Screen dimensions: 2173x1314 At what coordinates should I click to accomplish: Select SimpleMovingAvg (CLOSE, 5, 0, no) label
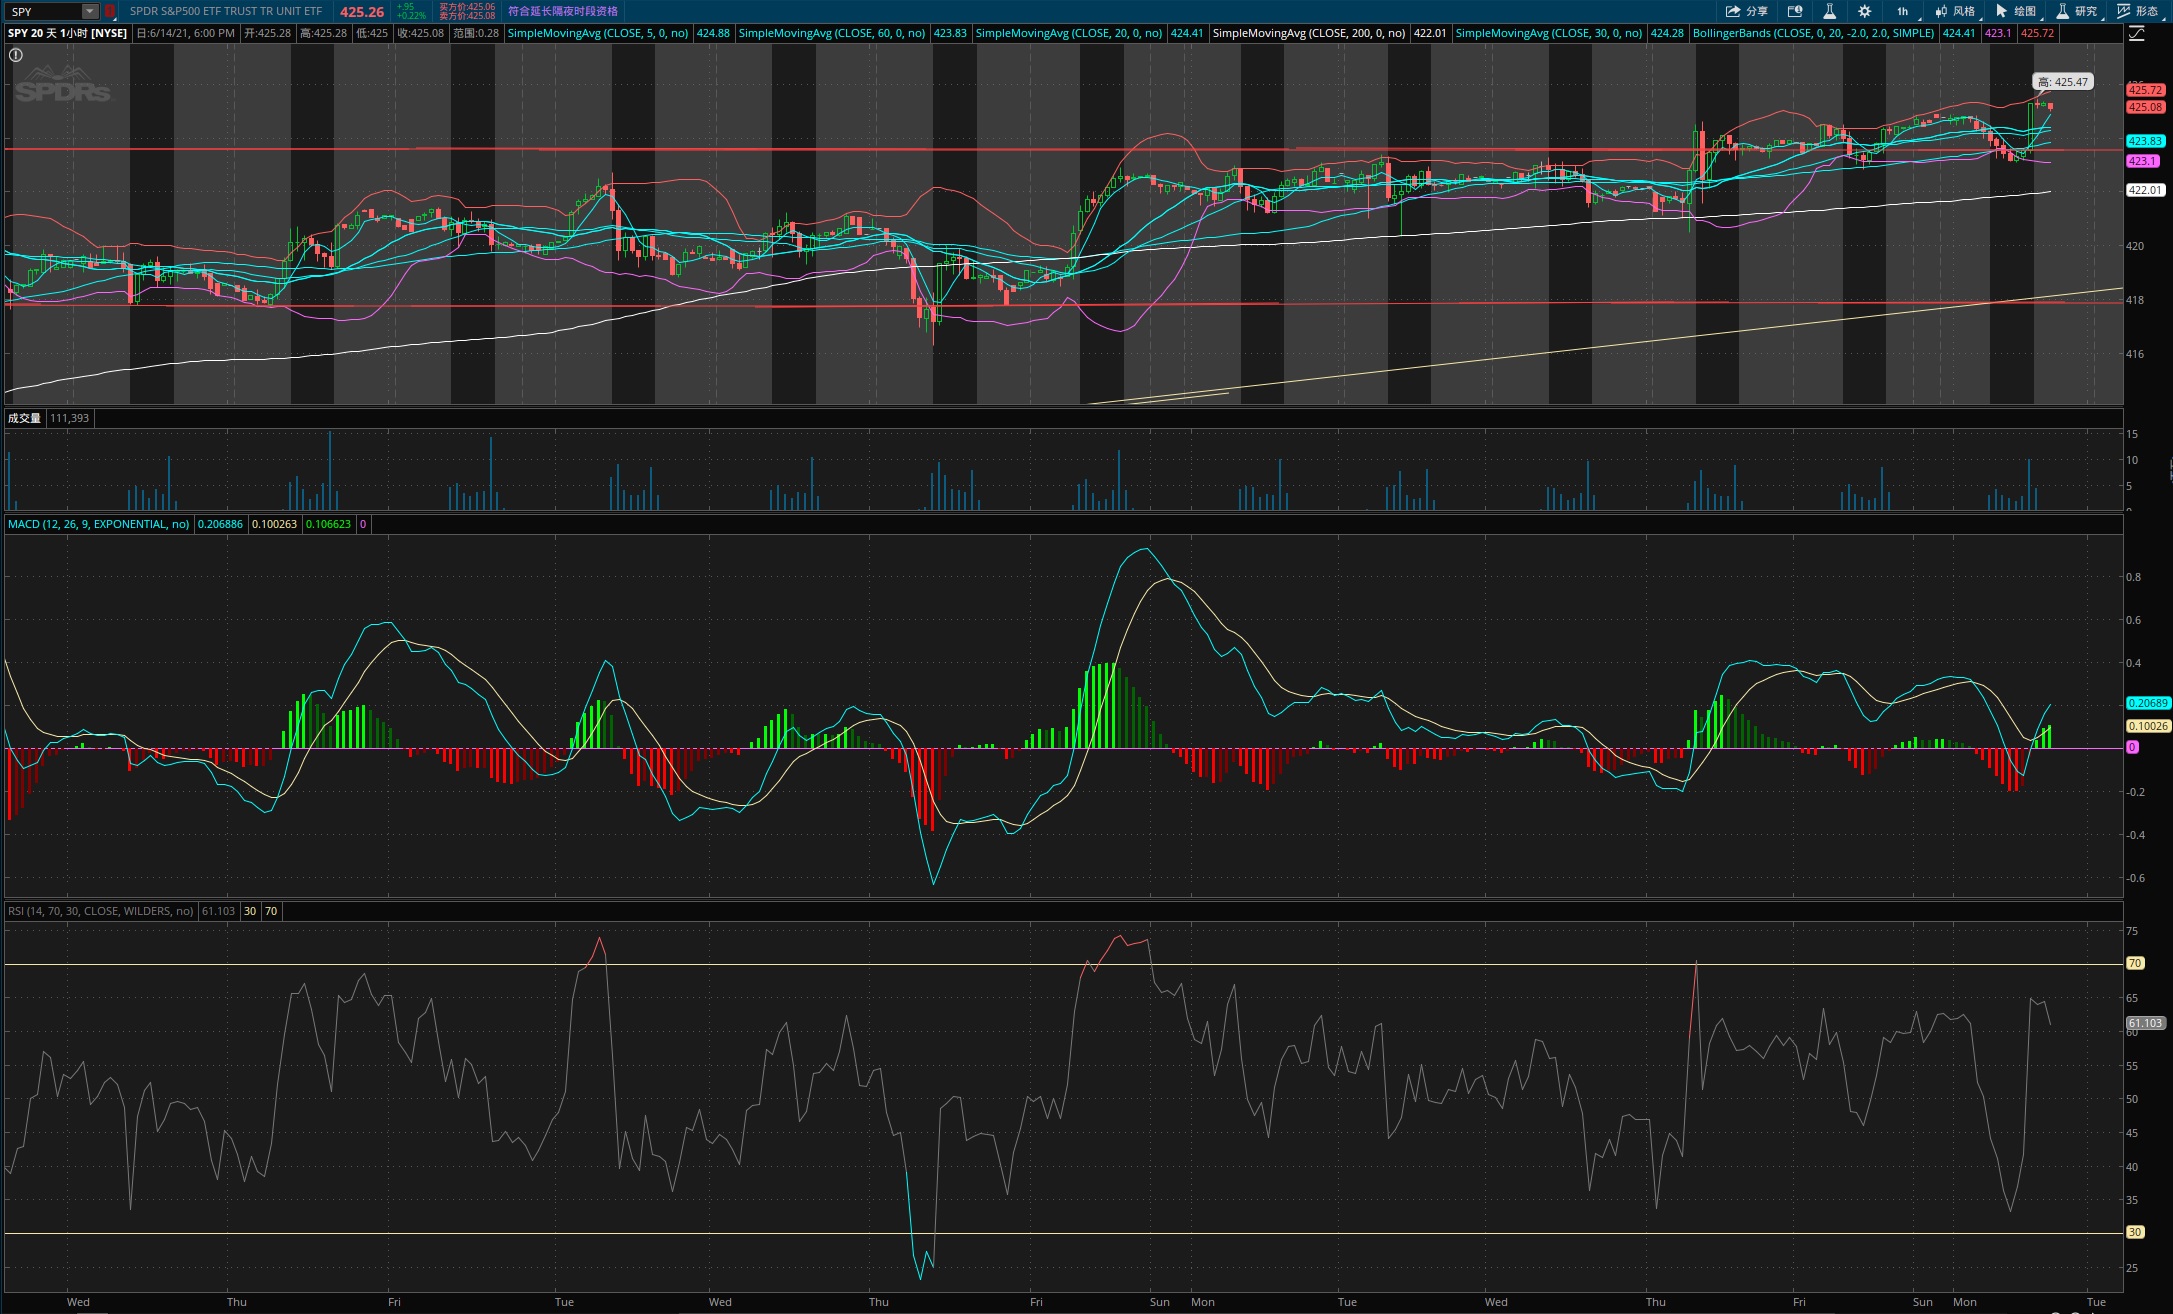coord(598,33)
